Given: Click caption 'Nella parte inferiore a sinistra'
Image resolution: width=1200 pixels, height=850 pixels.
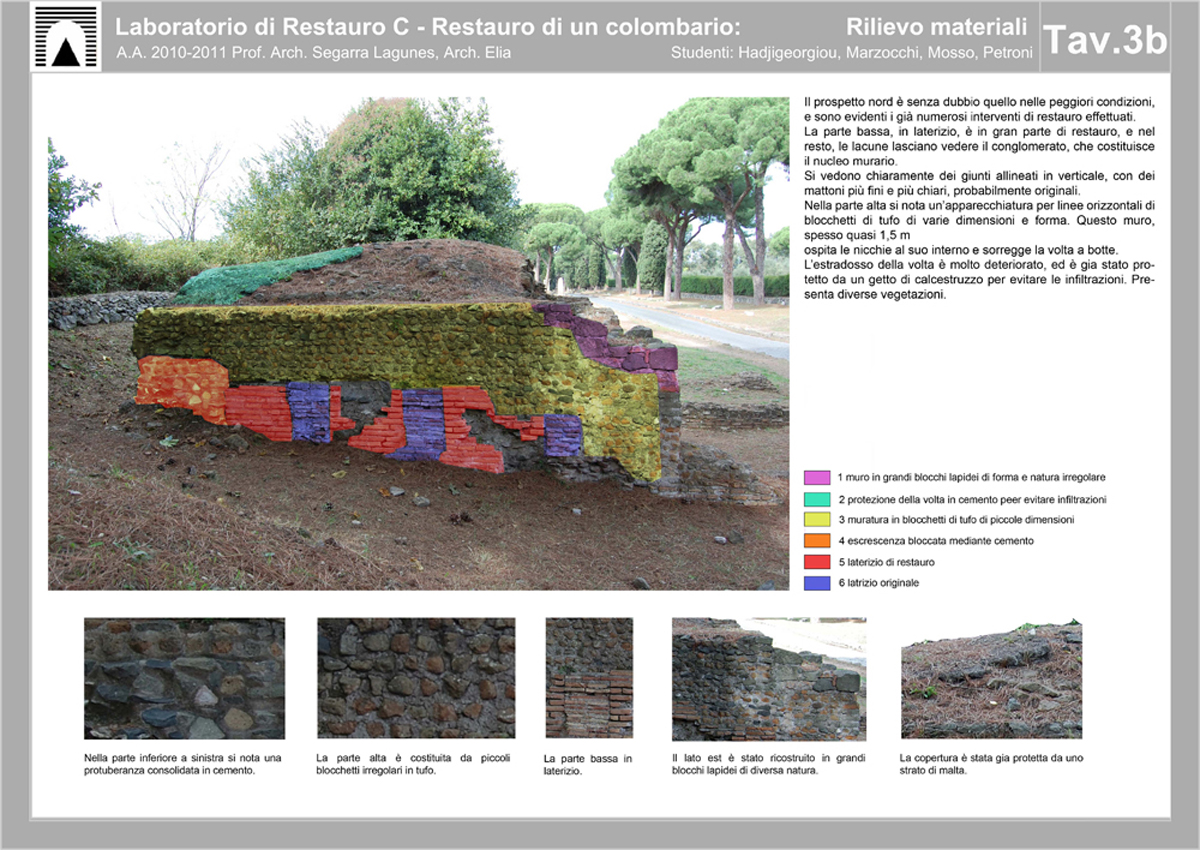Looking at the screenshot, I should tap(183, 764).
